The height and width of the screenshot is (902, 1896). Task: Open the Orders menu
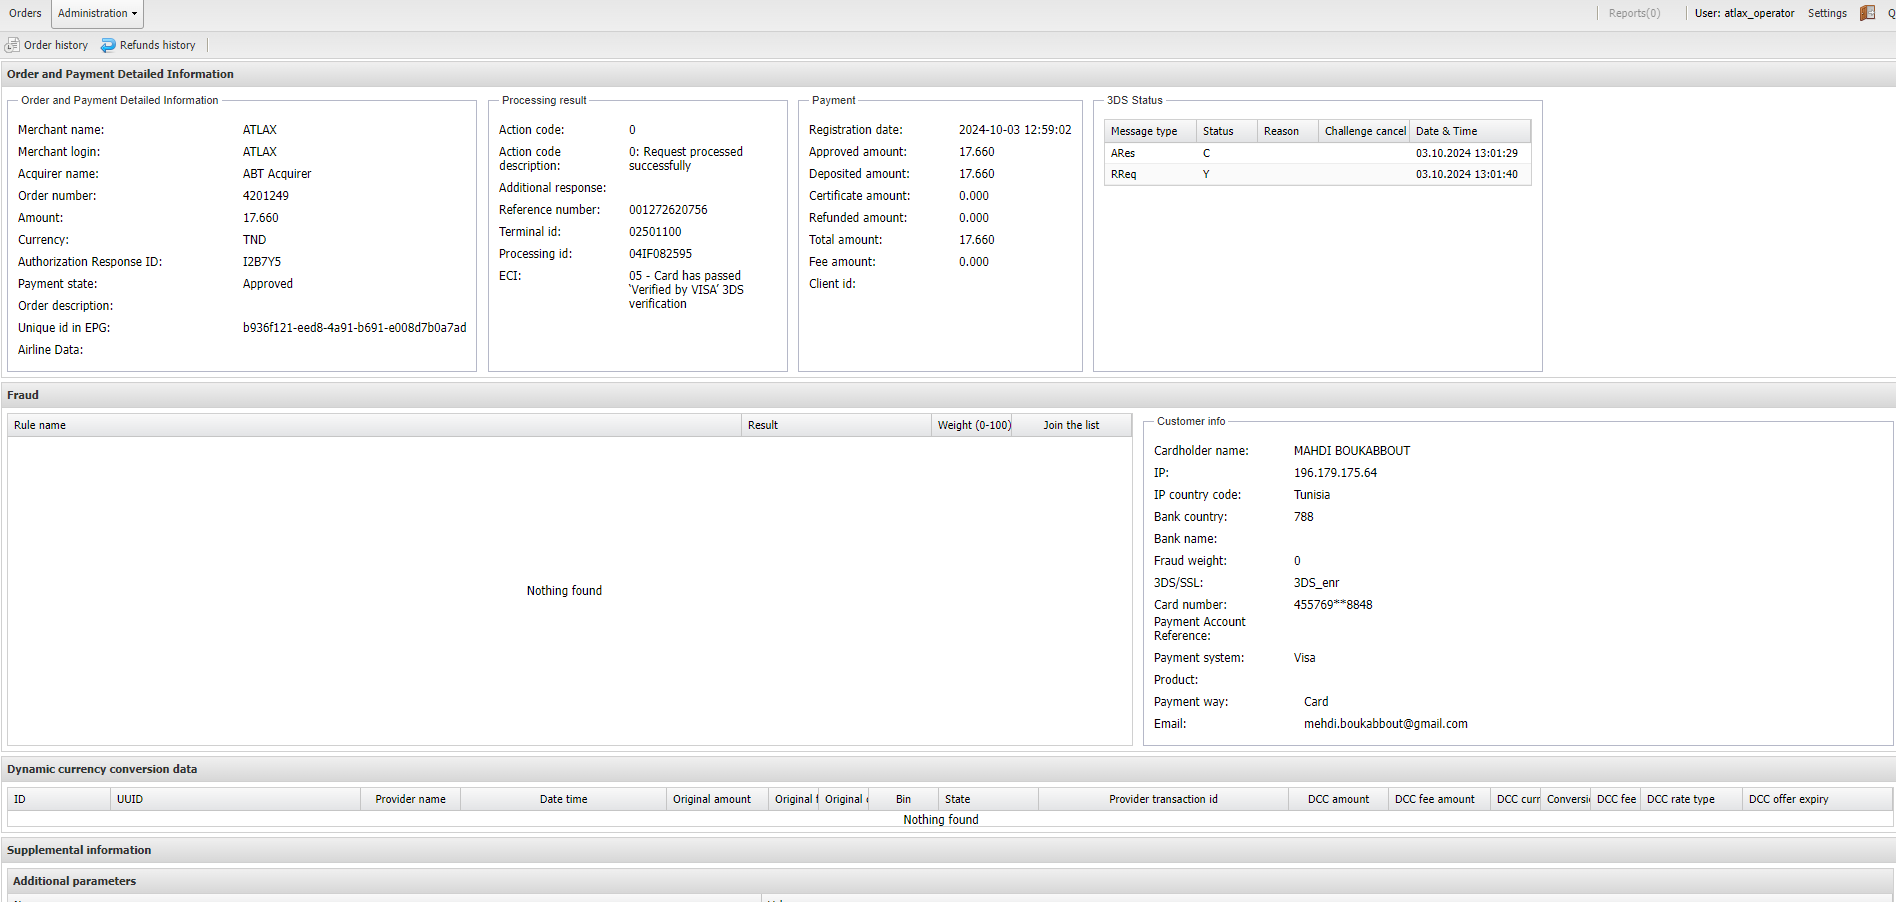tap(25, 13)
